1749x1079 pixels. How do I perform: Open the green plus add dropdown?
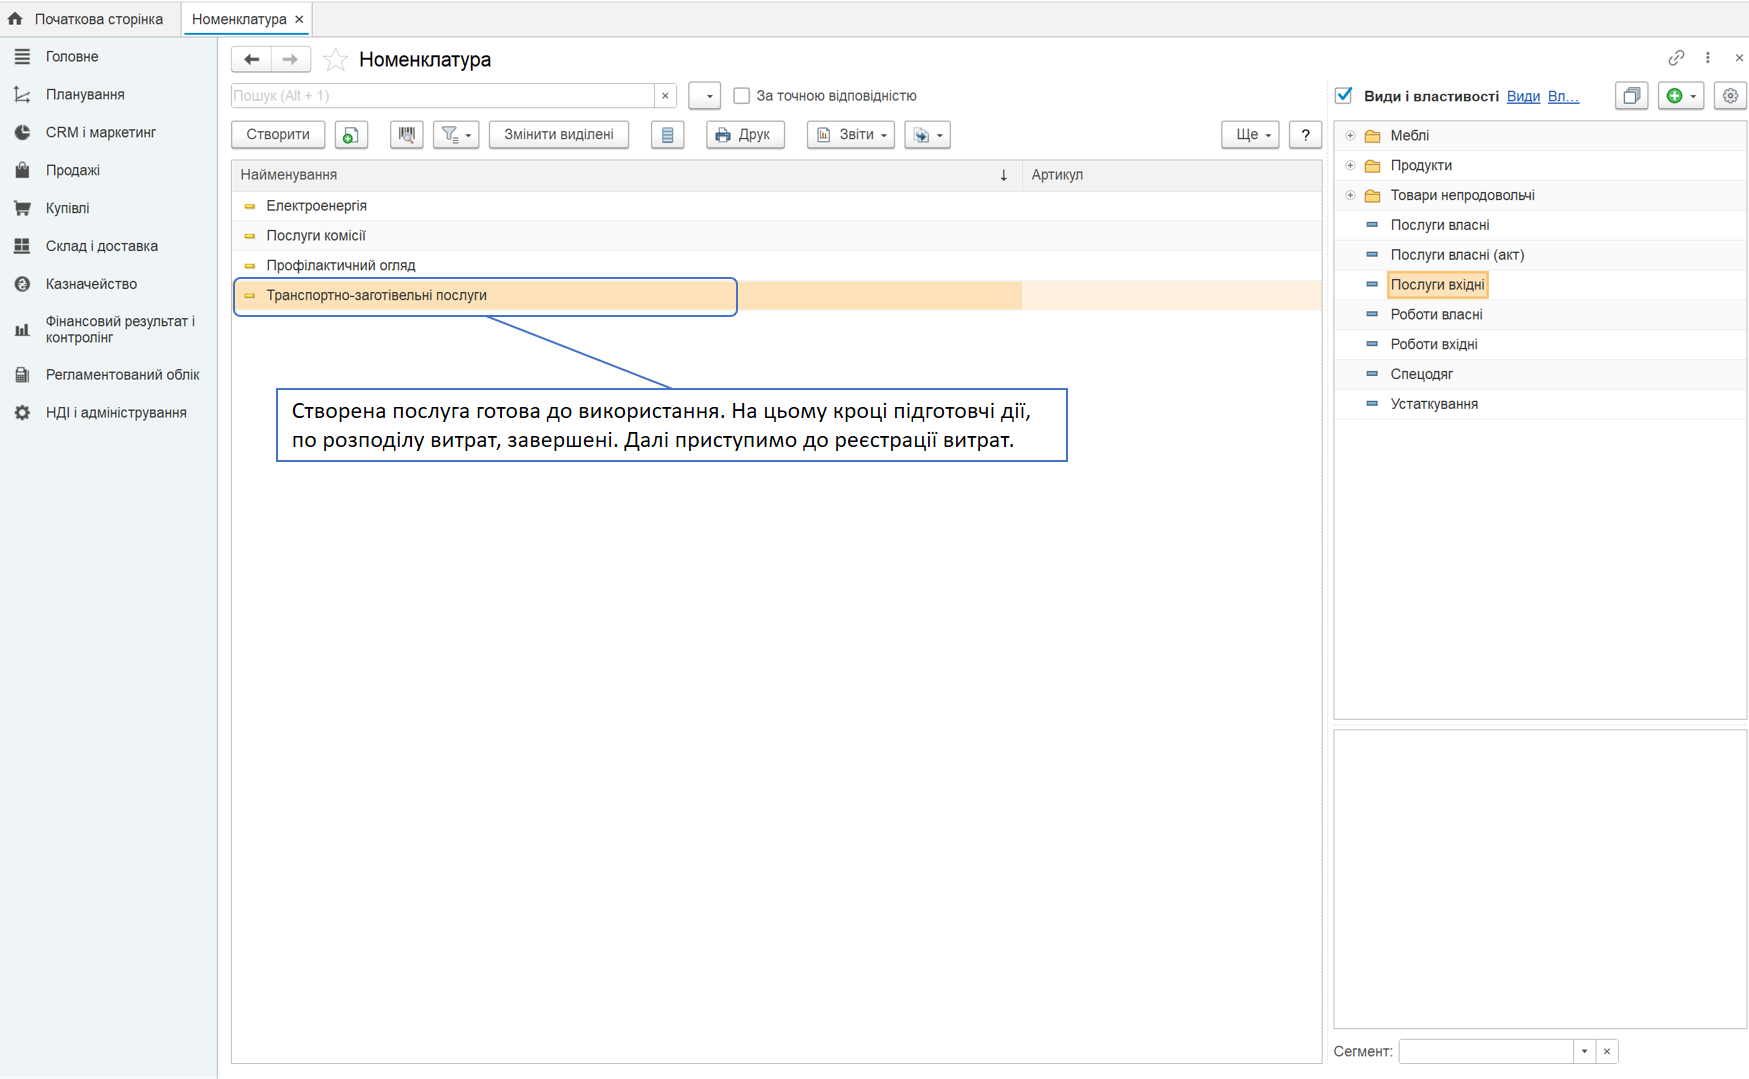(x=1681, y=96)
